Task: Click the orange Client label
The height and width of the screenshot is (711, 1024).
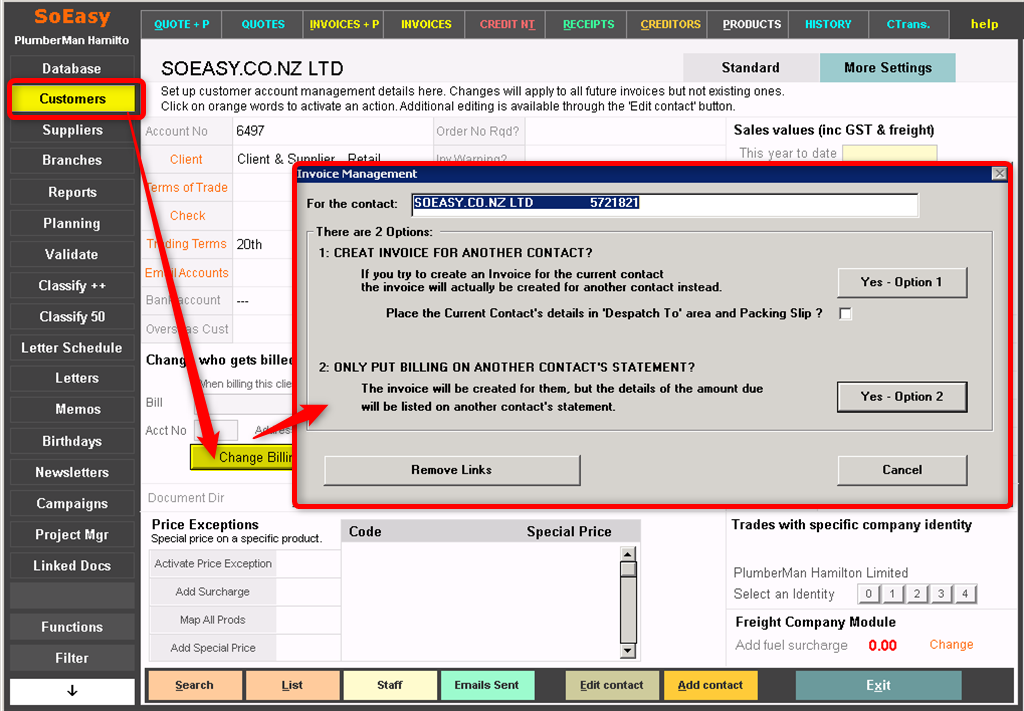Action: (x=186, y=159)
